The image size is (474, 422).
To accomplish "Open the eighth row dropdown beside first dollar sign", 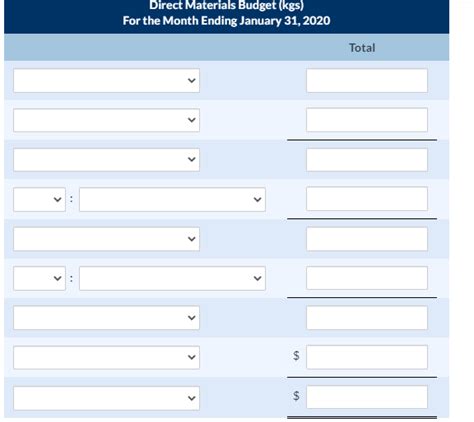I will tap(106, 357).
